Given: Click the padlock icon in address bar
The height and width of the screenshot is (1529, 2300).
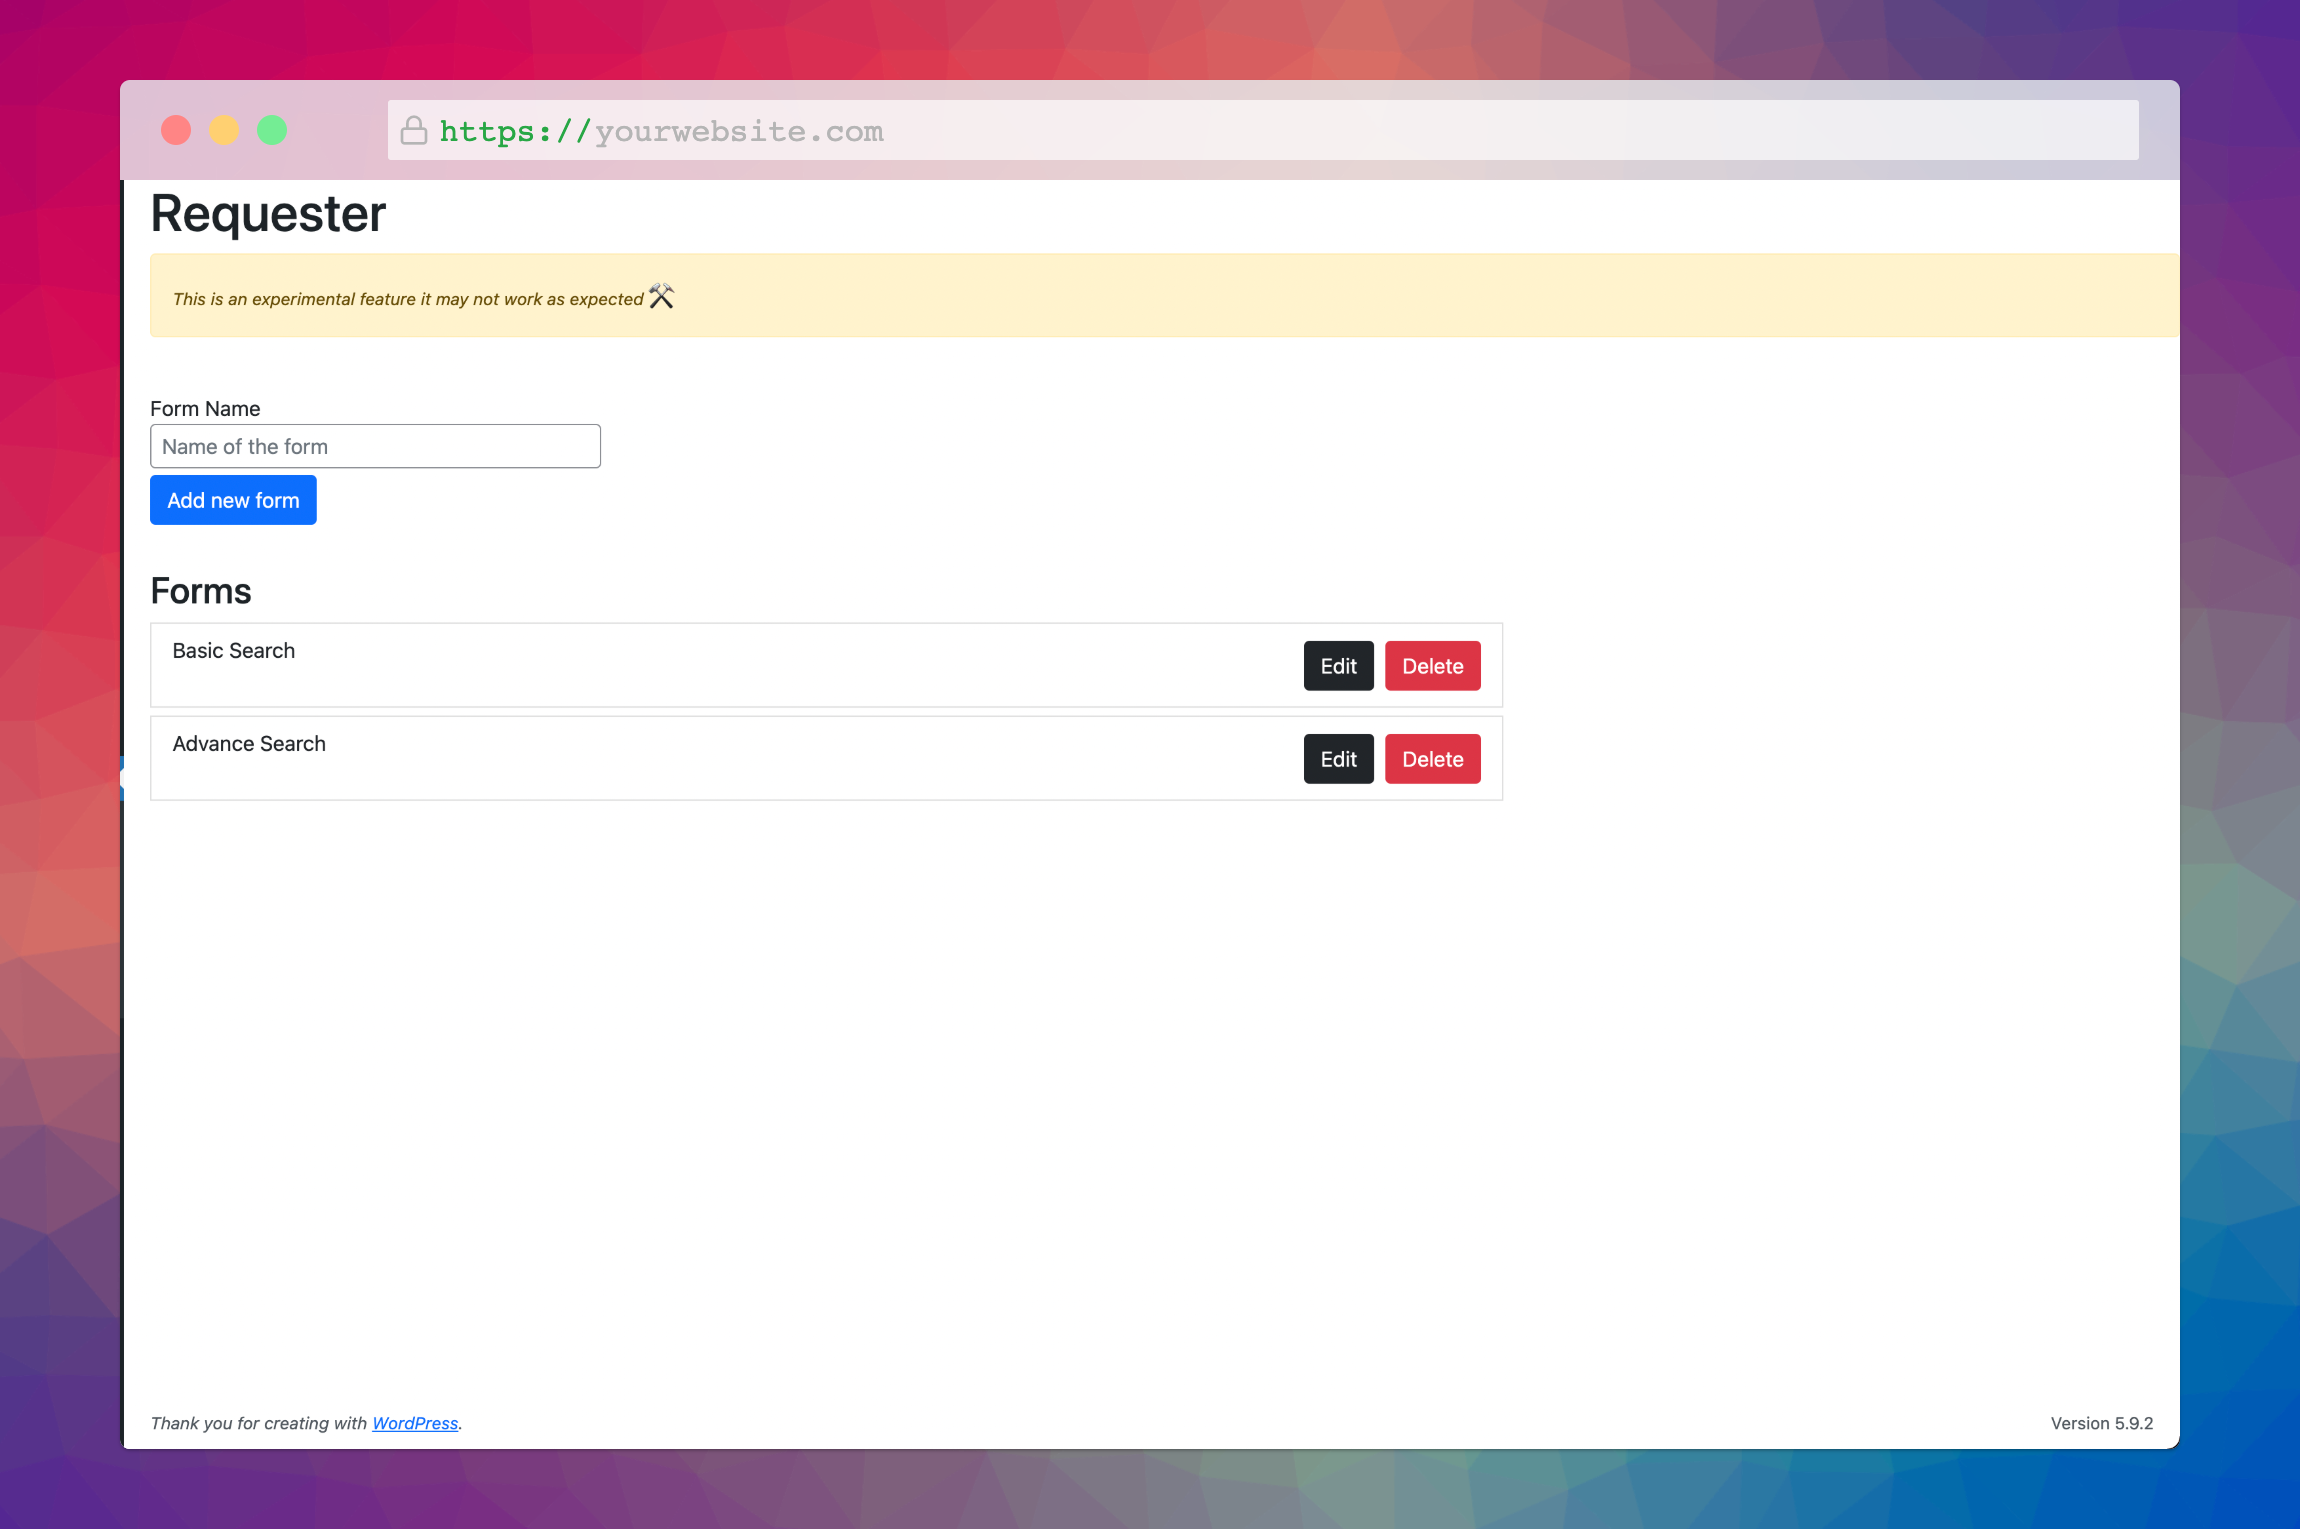Looking at the screenshot, I should pos(414,130).
